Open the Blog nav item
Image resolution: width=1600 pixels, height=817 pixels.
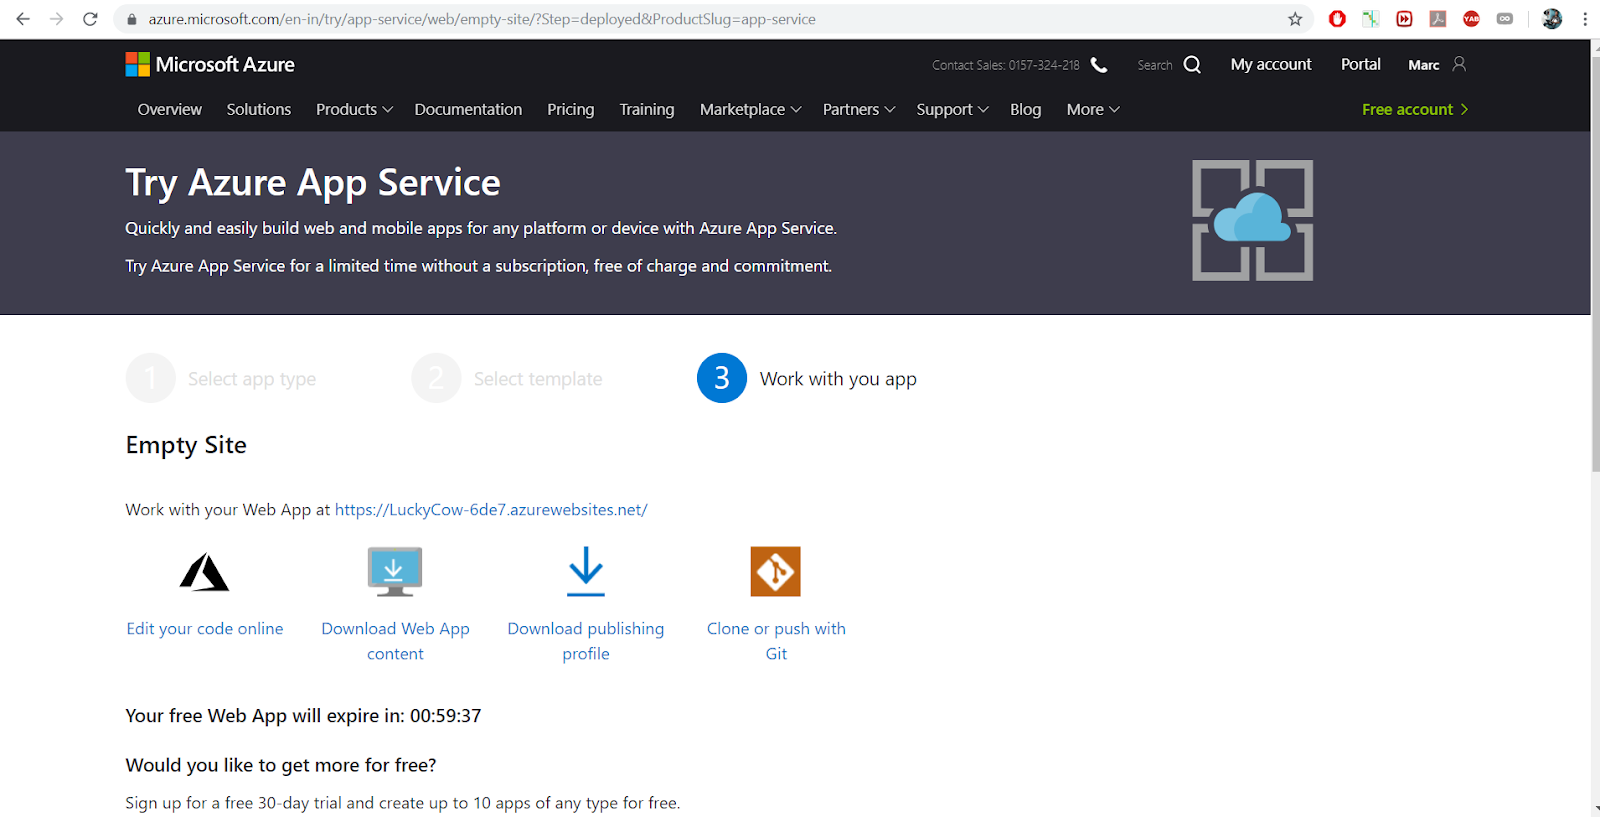(1025, 109)
